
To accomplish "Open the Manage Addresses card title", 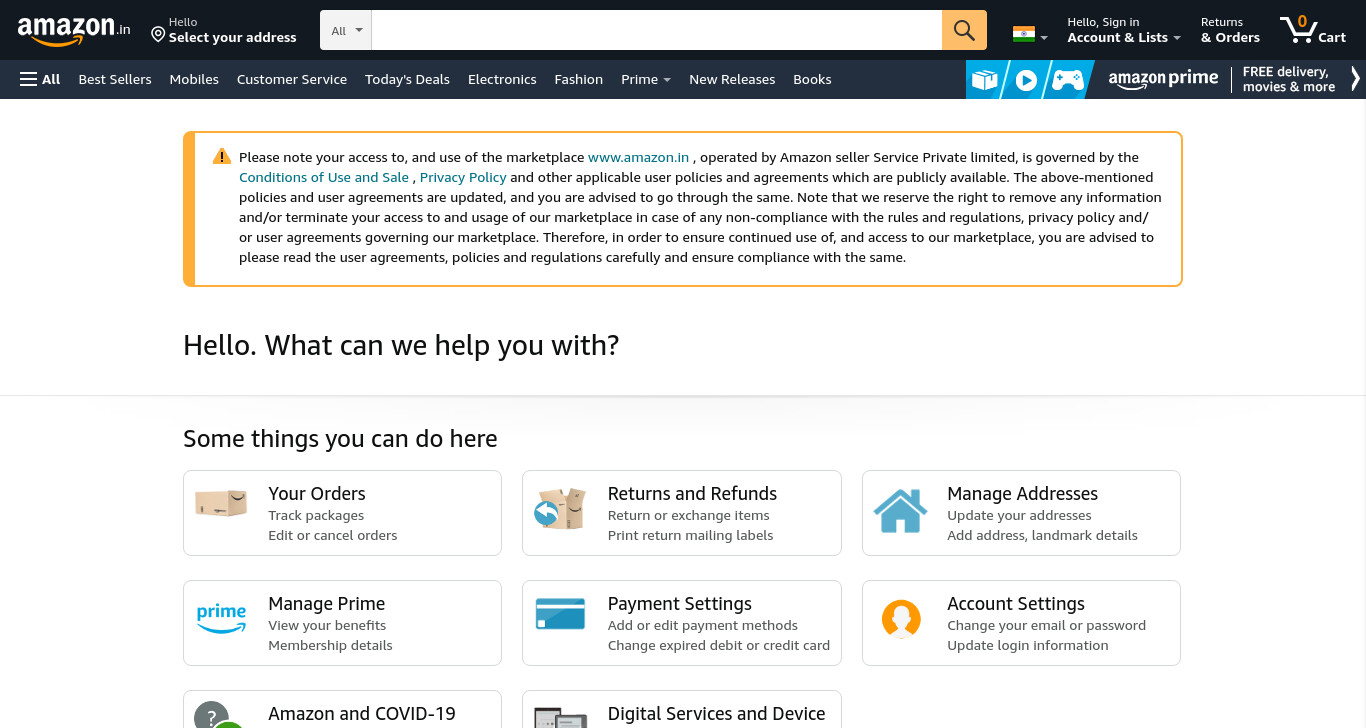I will [x=1022, y=494].
